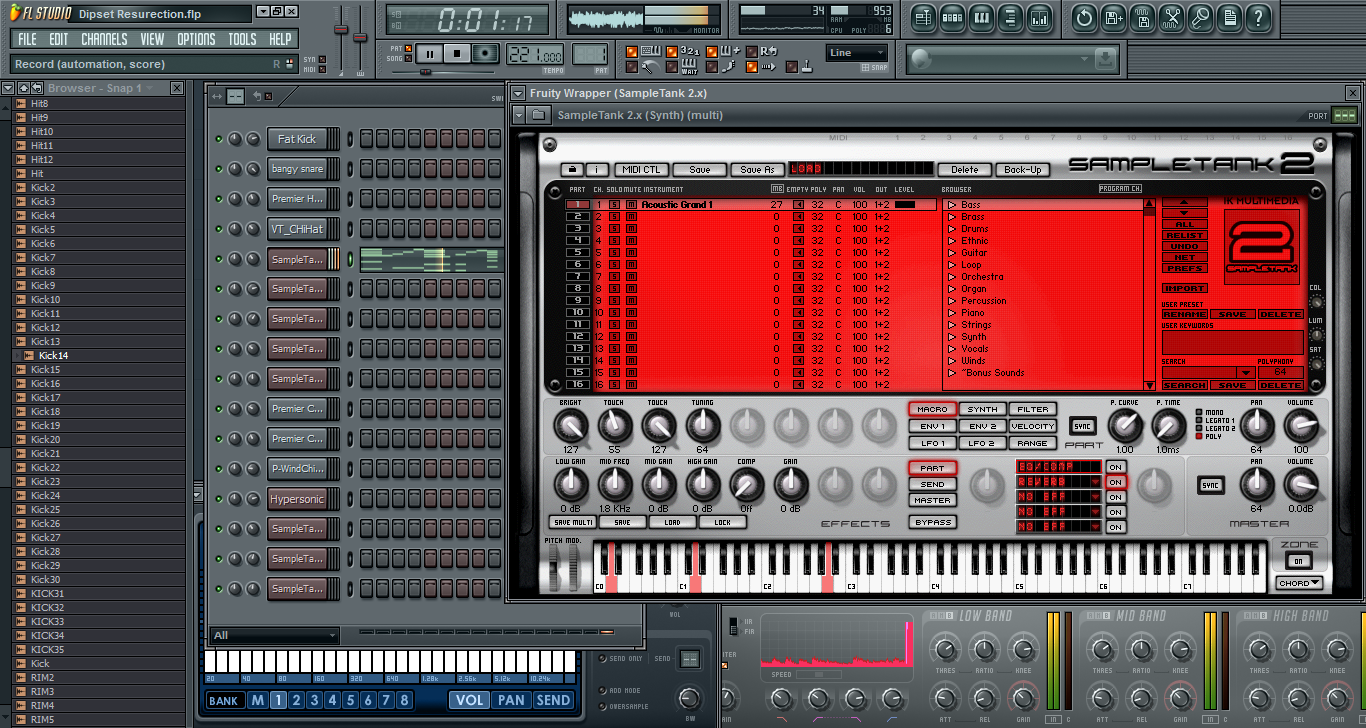Image resolution: width=1366 pixels, height=728 pixels.
Task: Click the BRIGHT macro knob
Action: pyautogui.click(x=570, y=427)
